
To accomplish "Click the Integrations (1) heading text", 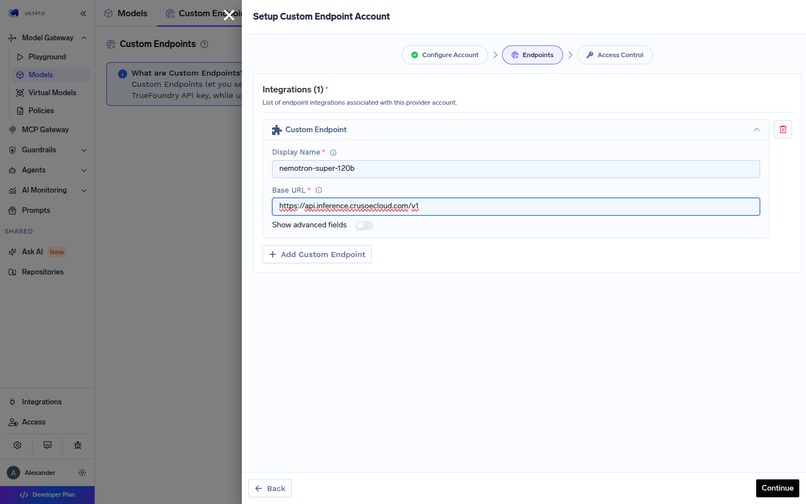I will [x=292, y=89].
